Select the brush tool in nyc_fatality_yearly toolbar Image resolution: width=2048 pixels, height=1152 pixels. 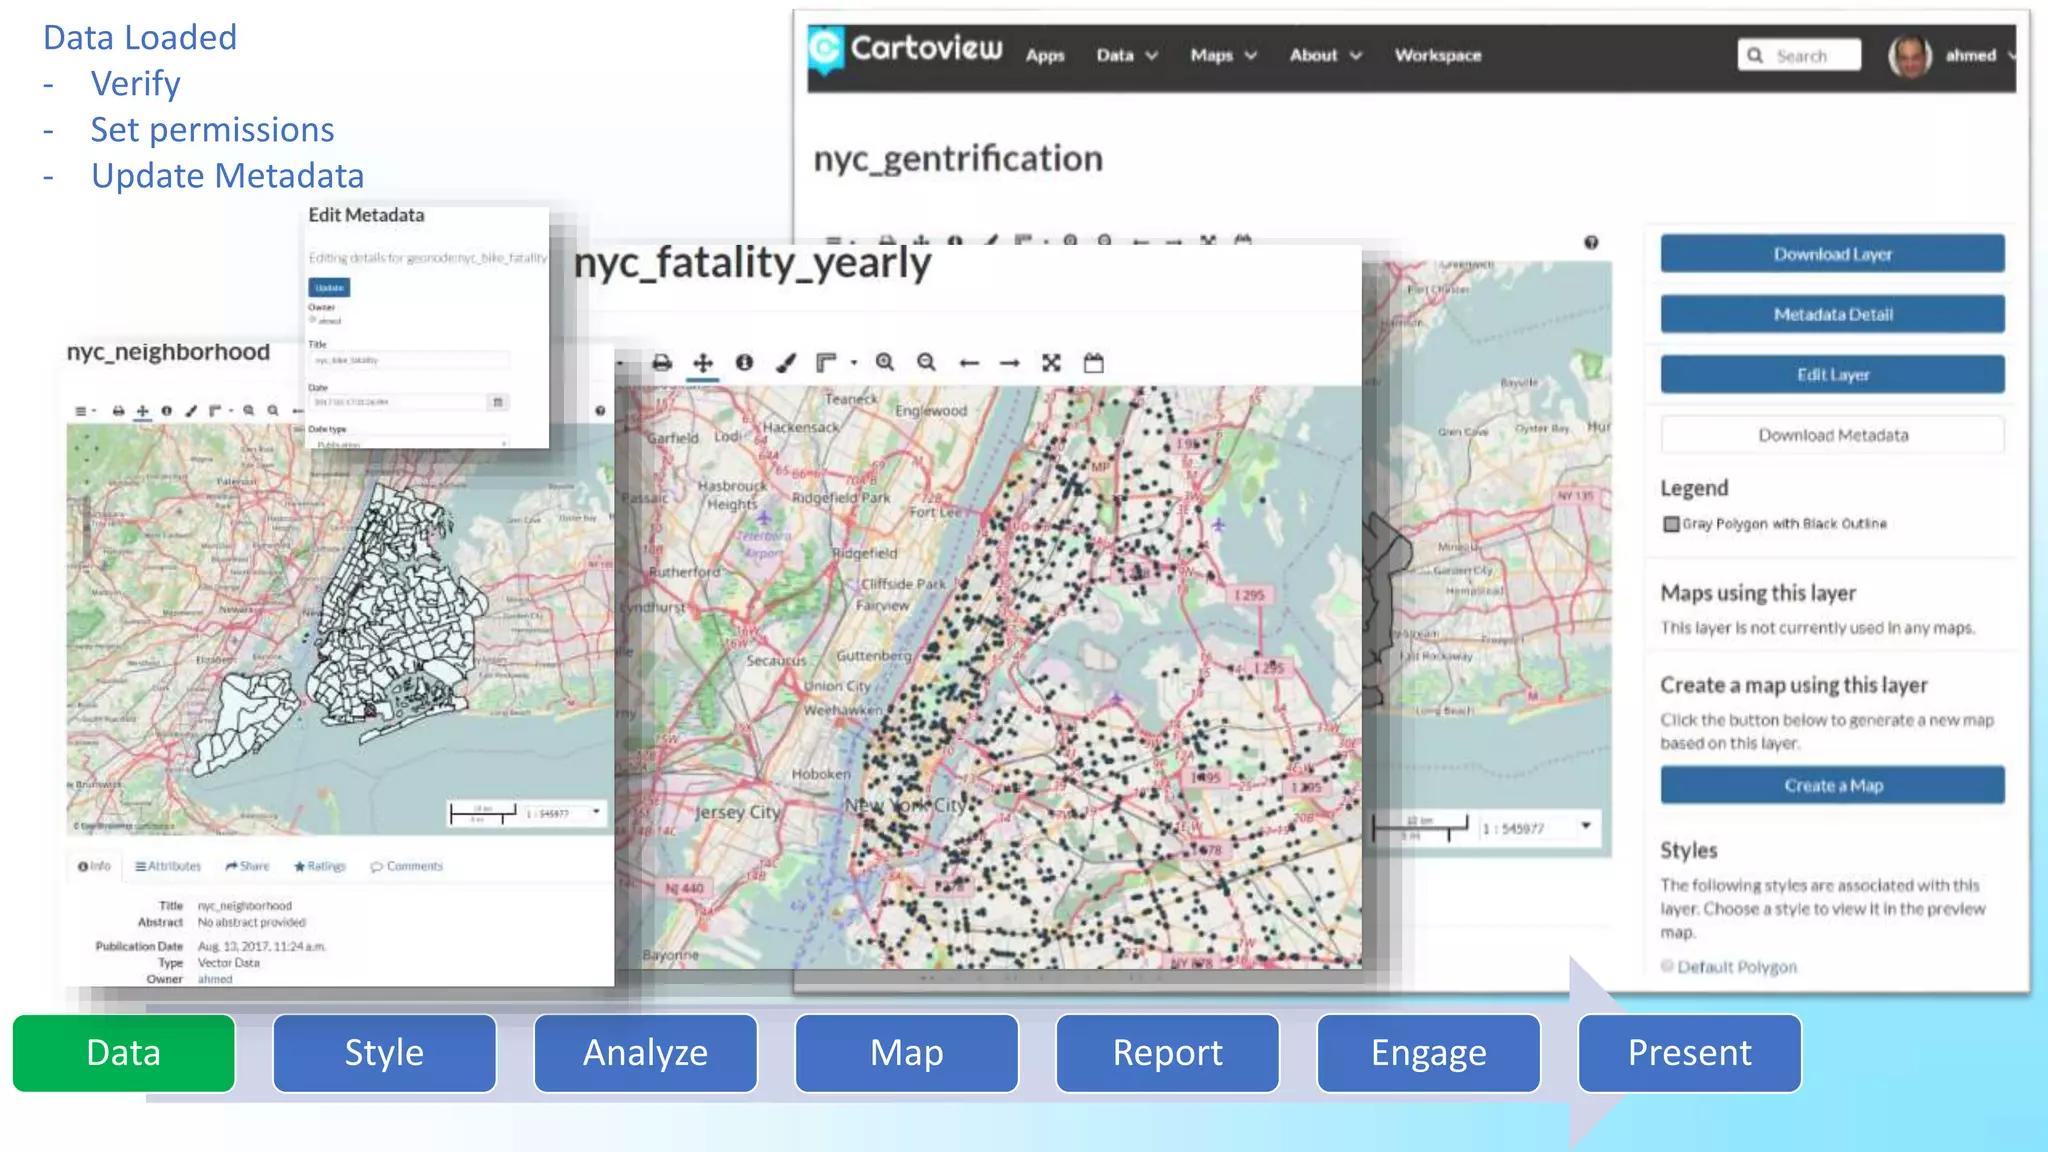787,363
